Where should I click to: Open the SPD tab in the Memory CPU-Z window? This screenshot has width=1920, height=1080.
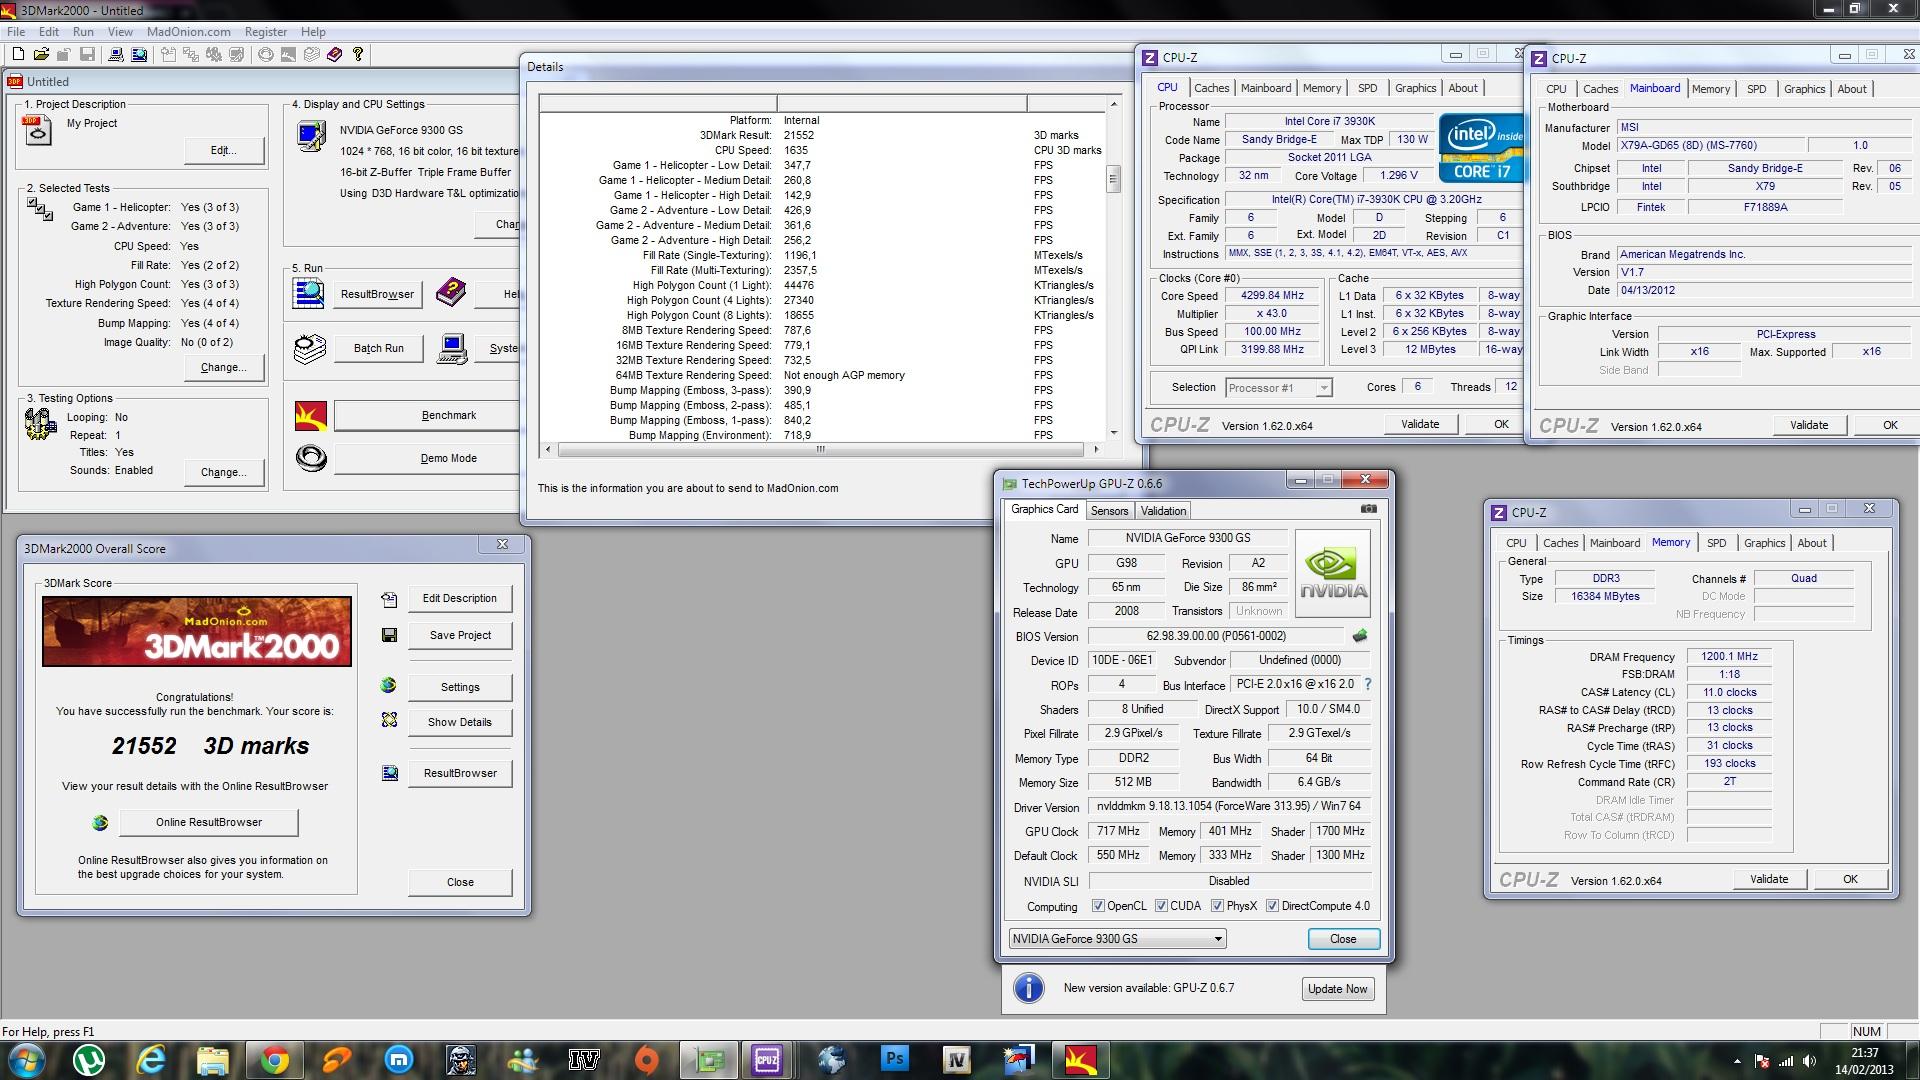point(1716,543)
